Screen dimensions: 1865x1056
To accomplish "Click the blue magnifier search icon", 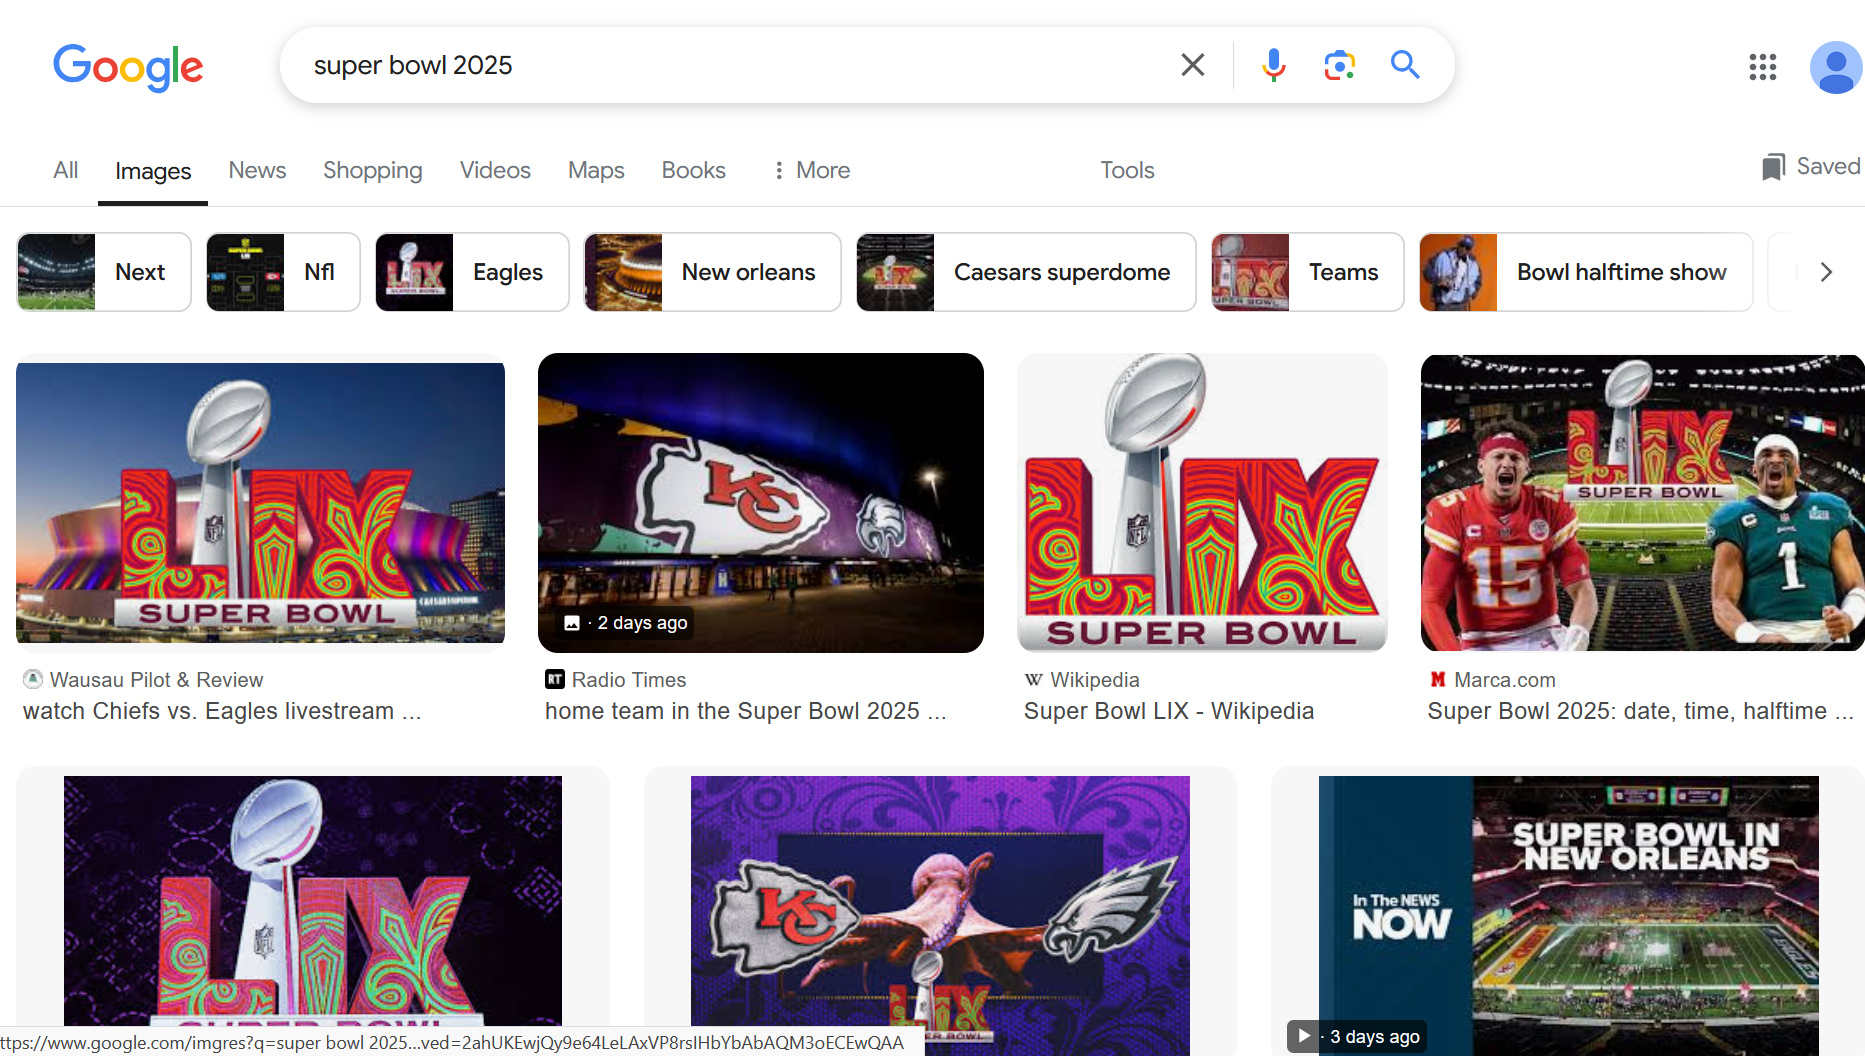I will coord(1405,65).
